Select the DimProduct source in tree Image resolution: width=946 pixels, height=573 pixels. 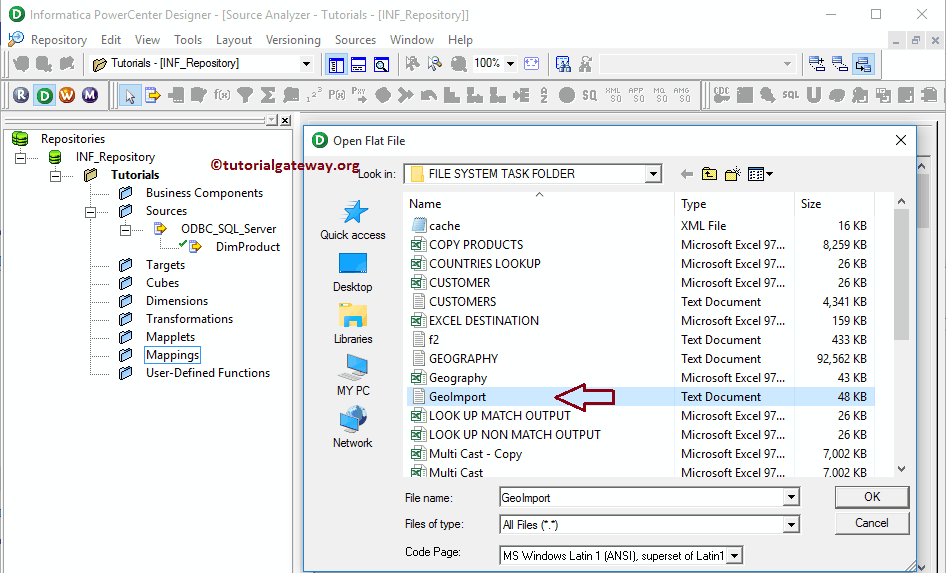point(248,247)
